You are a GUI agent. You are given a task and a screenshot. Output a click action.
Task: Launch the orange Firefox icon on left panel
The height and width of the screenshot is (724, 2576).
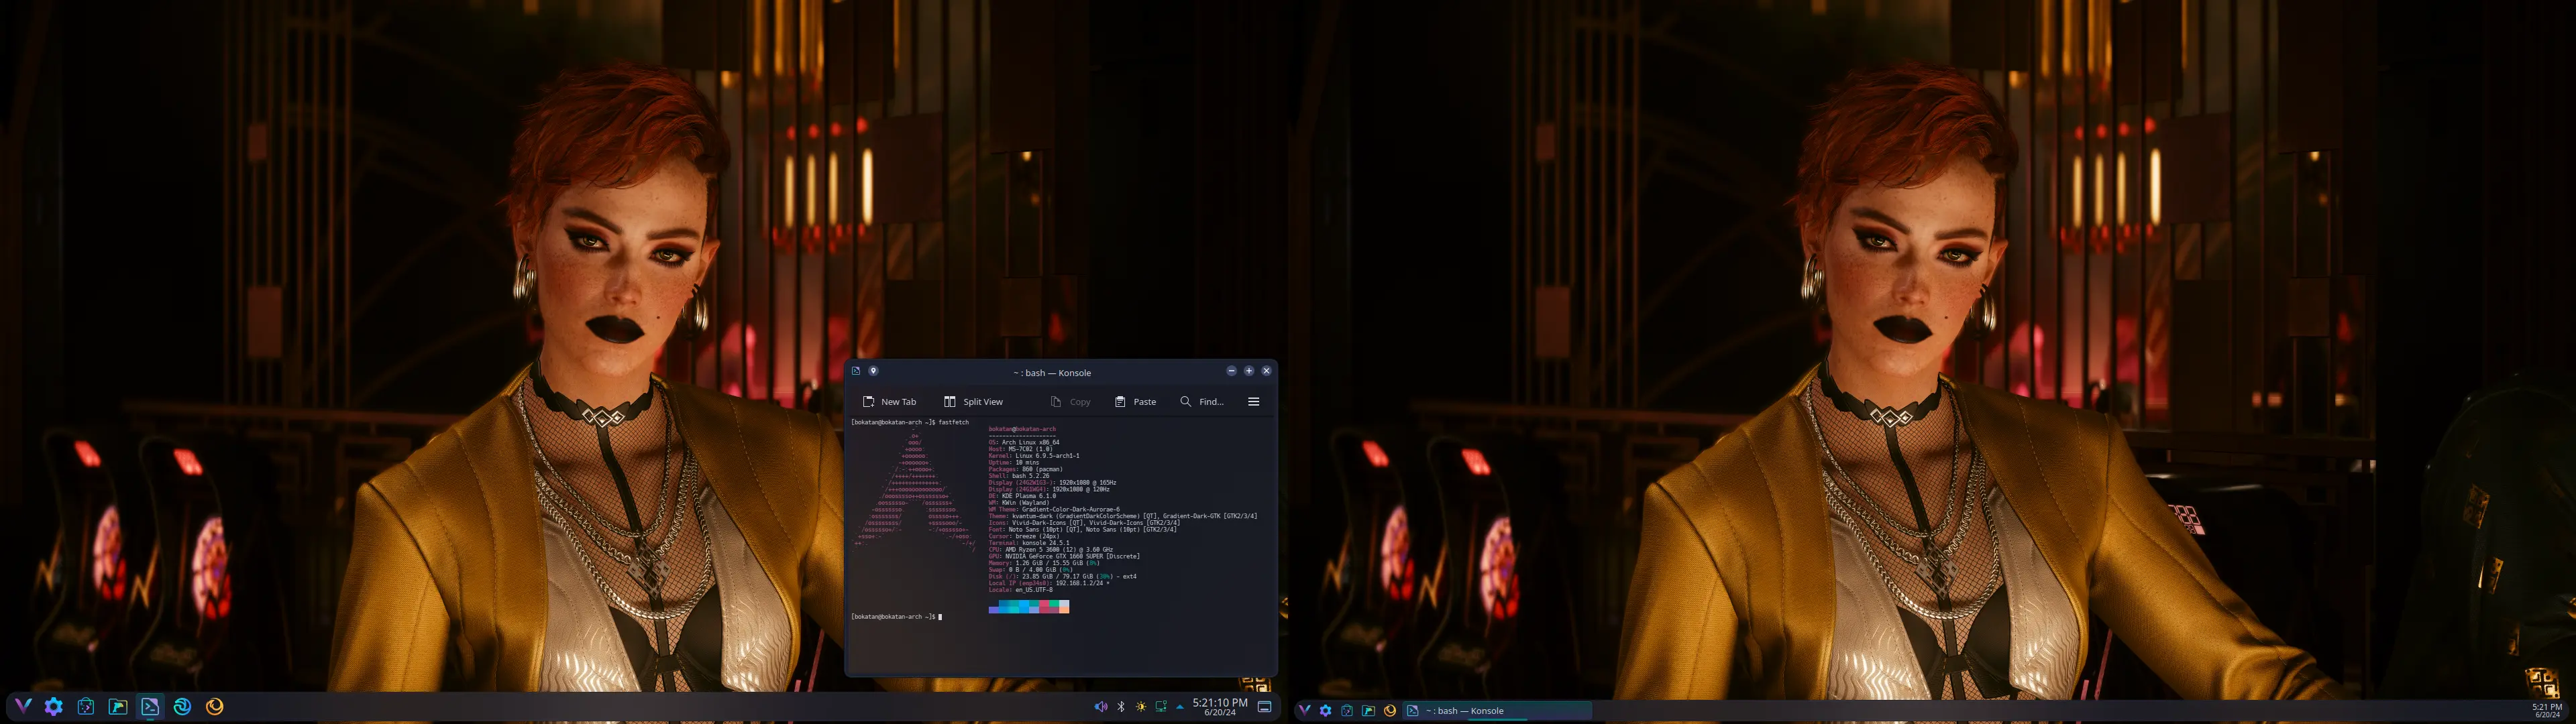click(x=214, y=706)
